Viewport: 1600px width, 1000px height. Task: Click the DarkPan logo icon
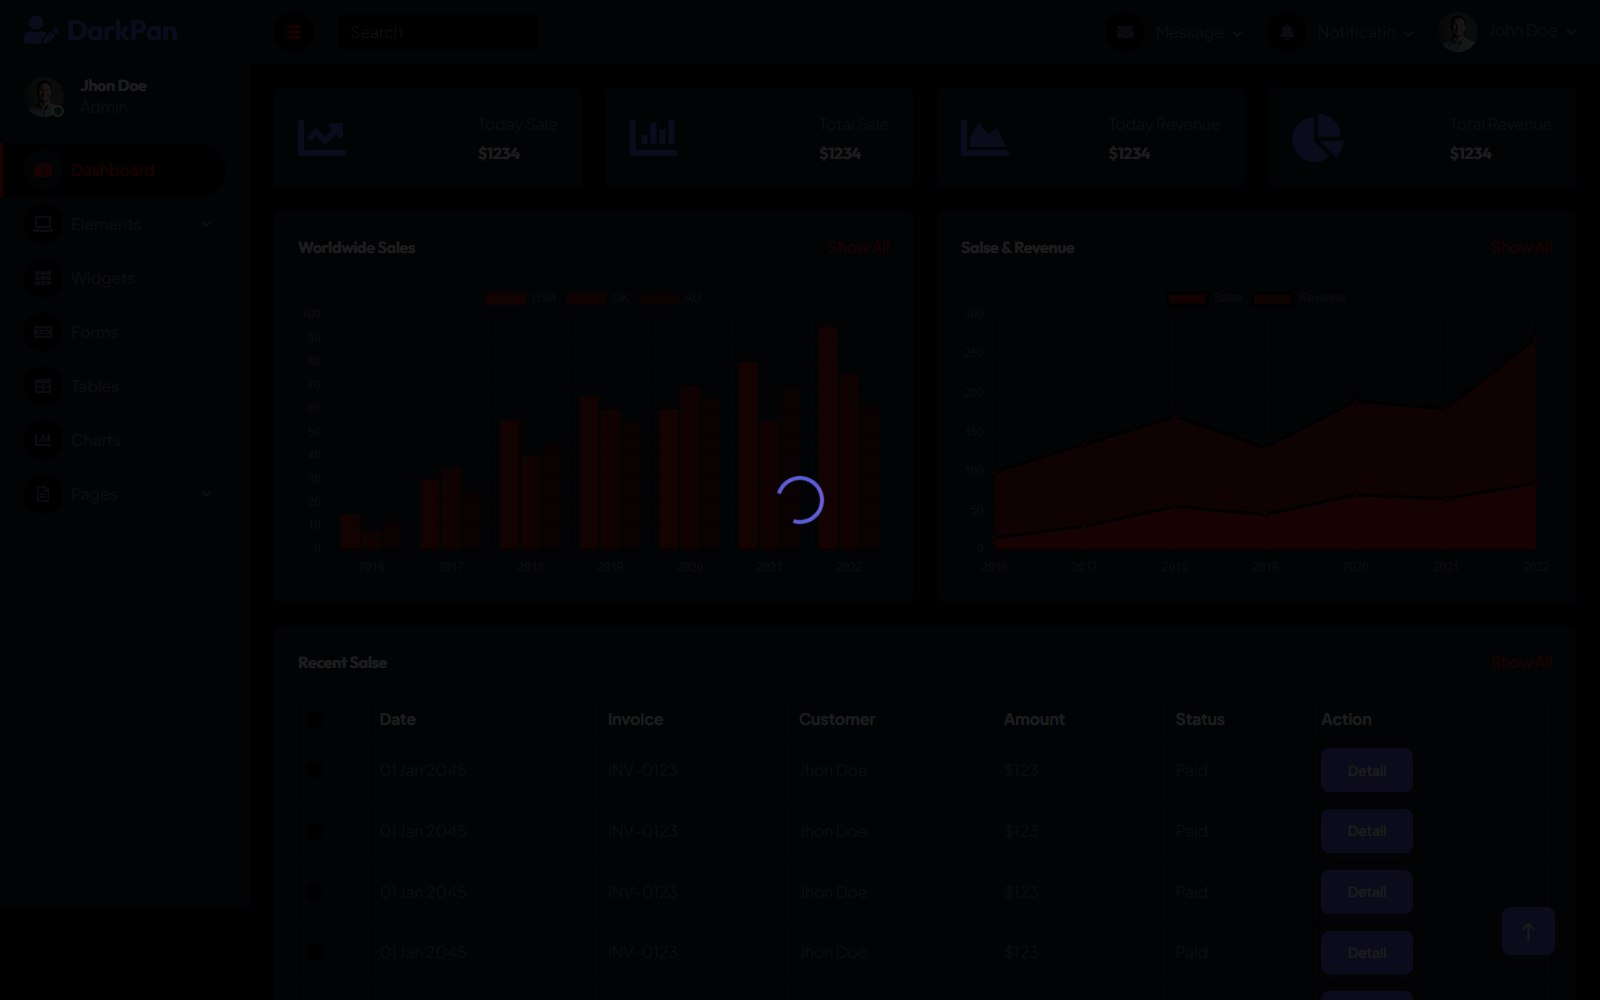pos(40,31)
